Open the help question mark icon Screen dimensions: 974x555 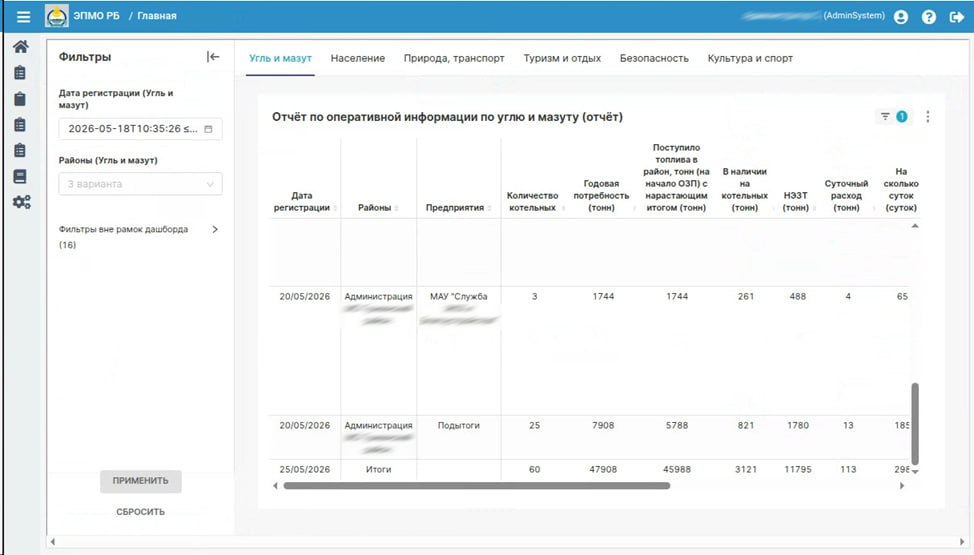[929, 17]
